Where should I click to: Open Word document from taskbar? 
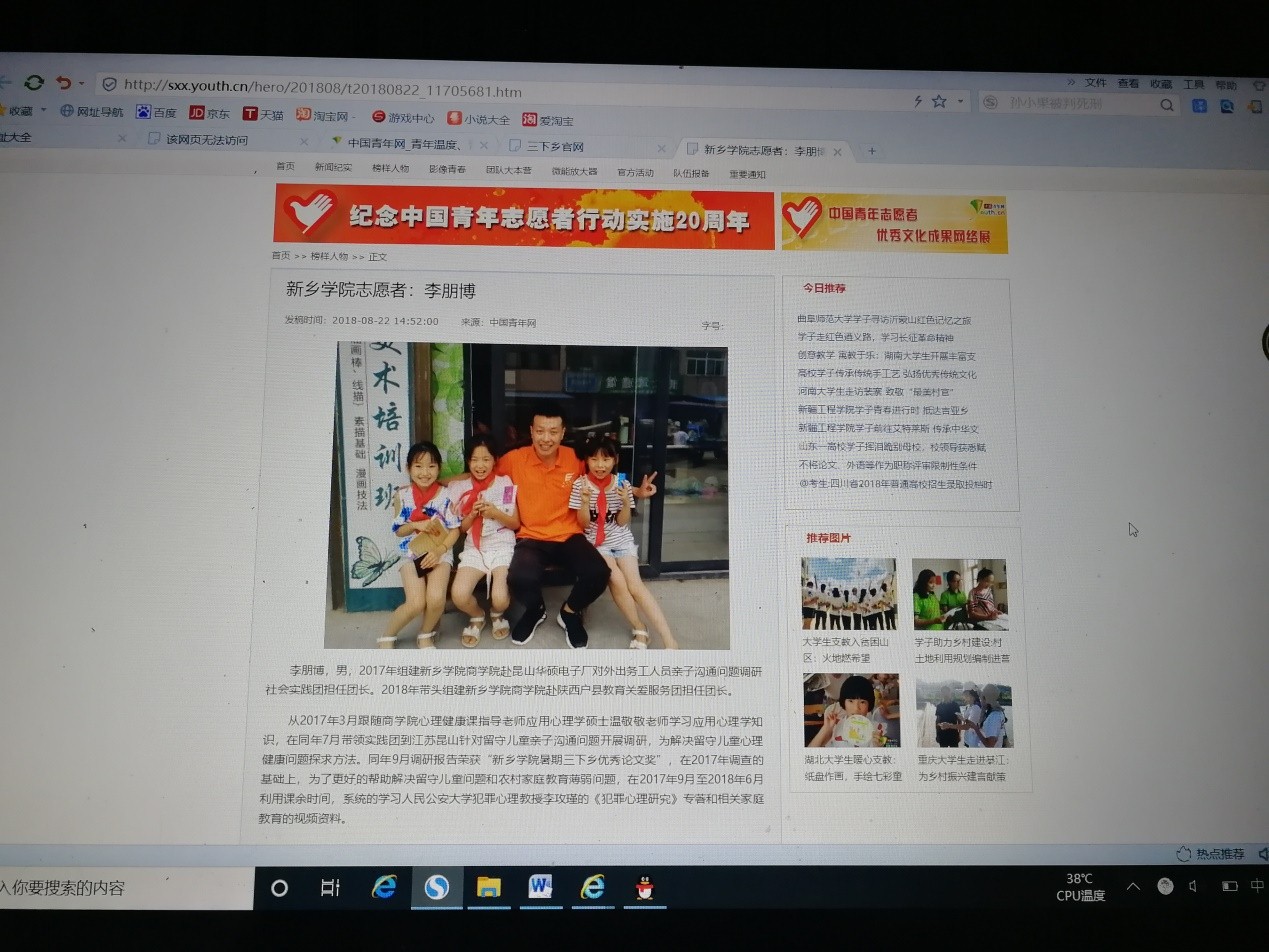pos(540,887)
